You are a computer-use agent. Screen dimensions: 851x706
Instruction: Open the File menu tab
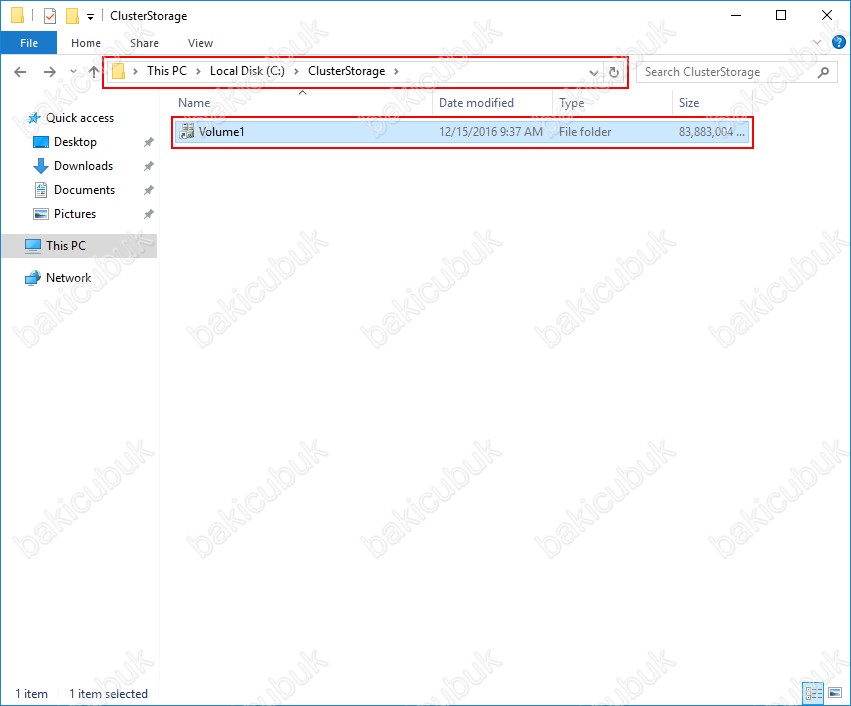pyautogui.click(x=29, y=43)
